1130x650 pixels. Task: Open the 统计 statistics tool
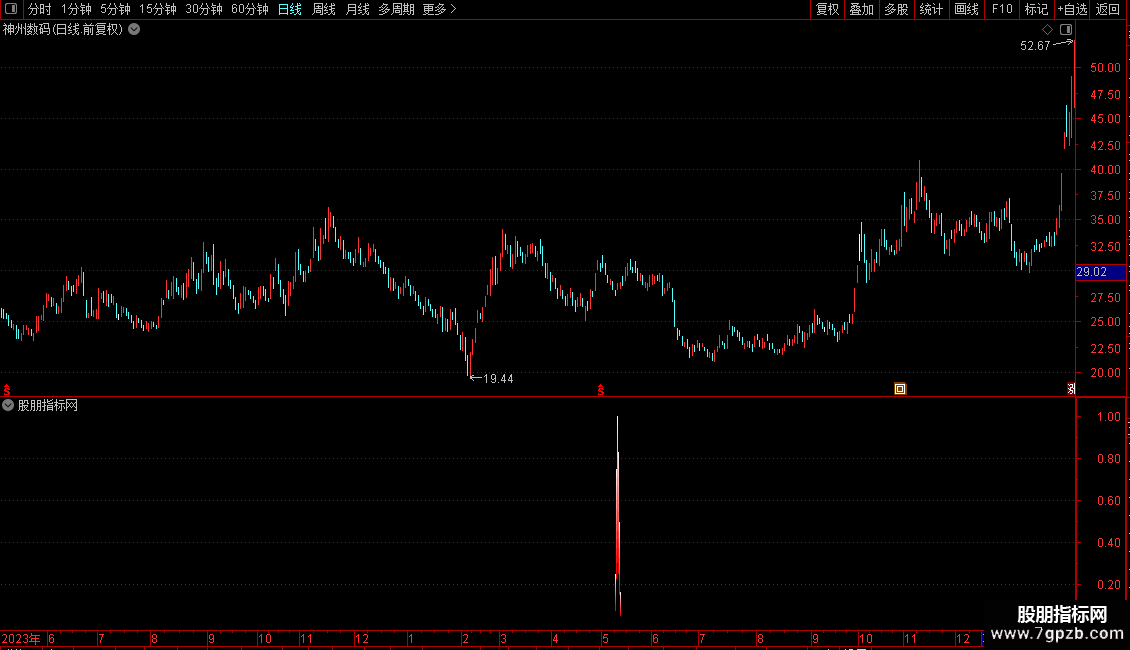pyautogui.click(x=930, y=9)
